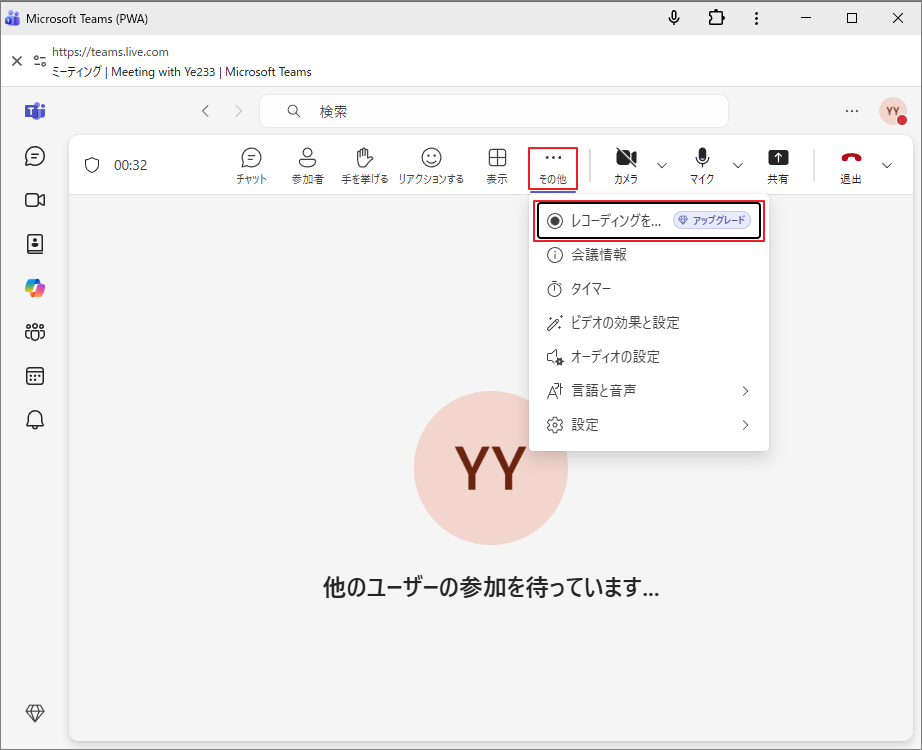Viewport: 922px width, 750px height.
Task: Go back with the left arrow
Action: click(x=205, y=111)
